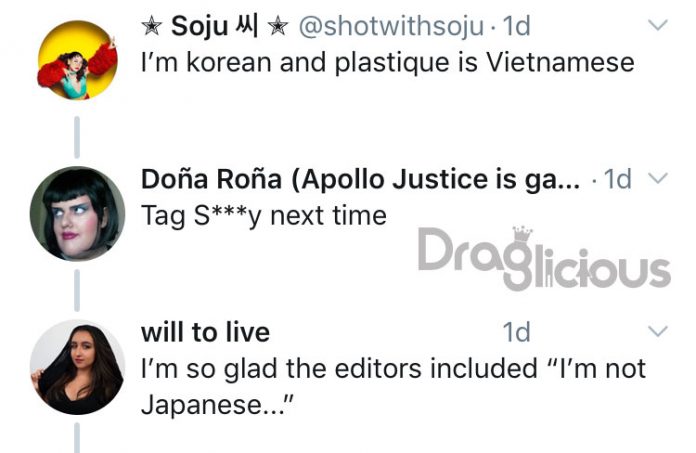
Task: Expand options chevron on Doña Roña's tweet
Action: click(657, 178)
